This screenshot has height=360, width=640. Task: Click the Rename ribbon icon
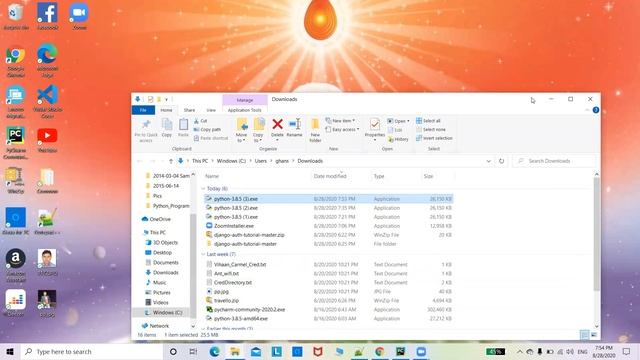click(x=294, y=124)
